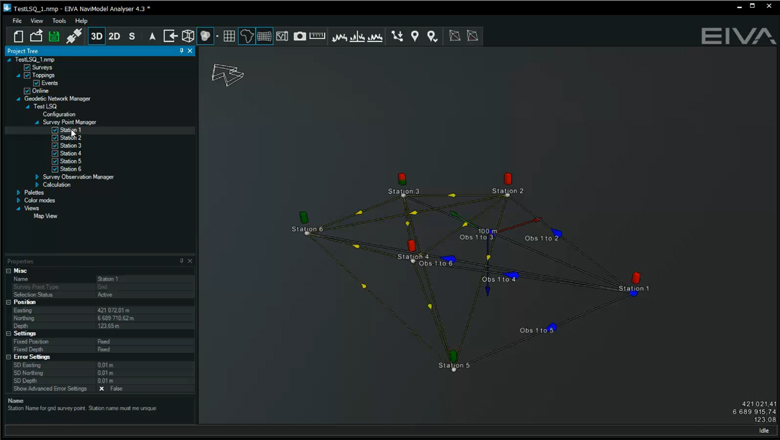Toggle the Africa map background icon
This screenshot has width=780, height=440.
(x=247, y=36)
